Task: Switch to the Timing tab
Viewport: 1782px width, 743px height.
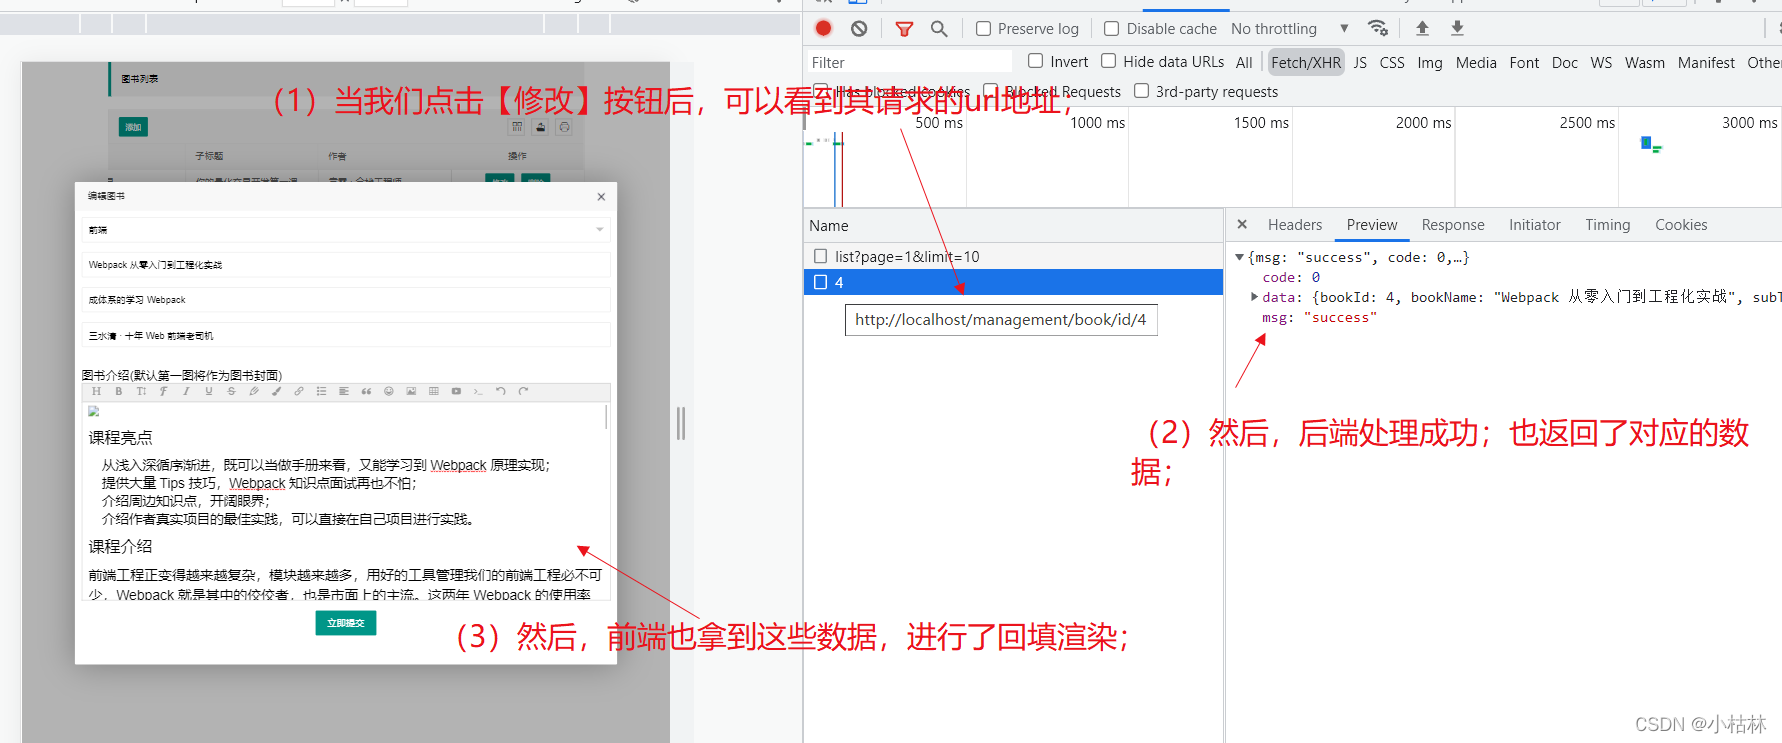Action: [x=1608, y=225]
